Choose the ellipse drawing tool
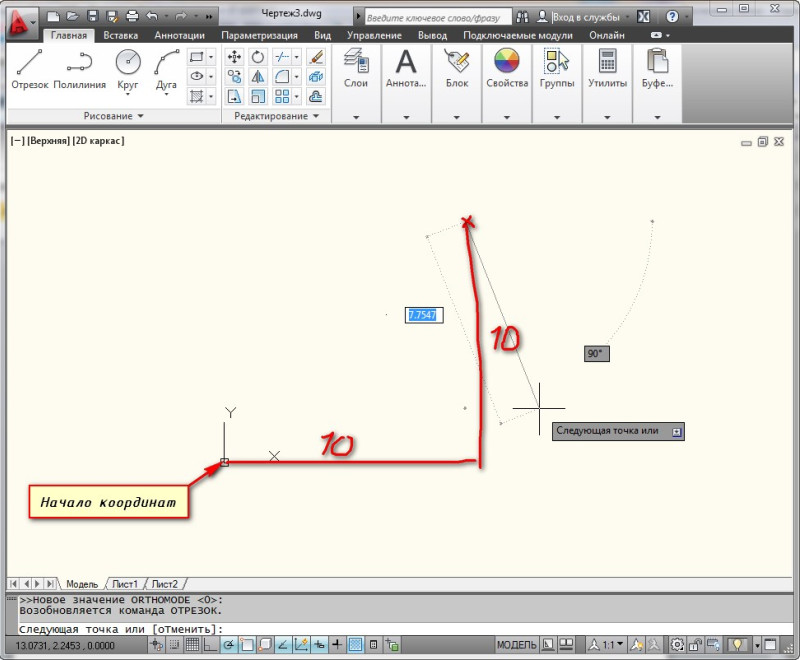Screen dimensions: 800x660 [x=196, y=77]
